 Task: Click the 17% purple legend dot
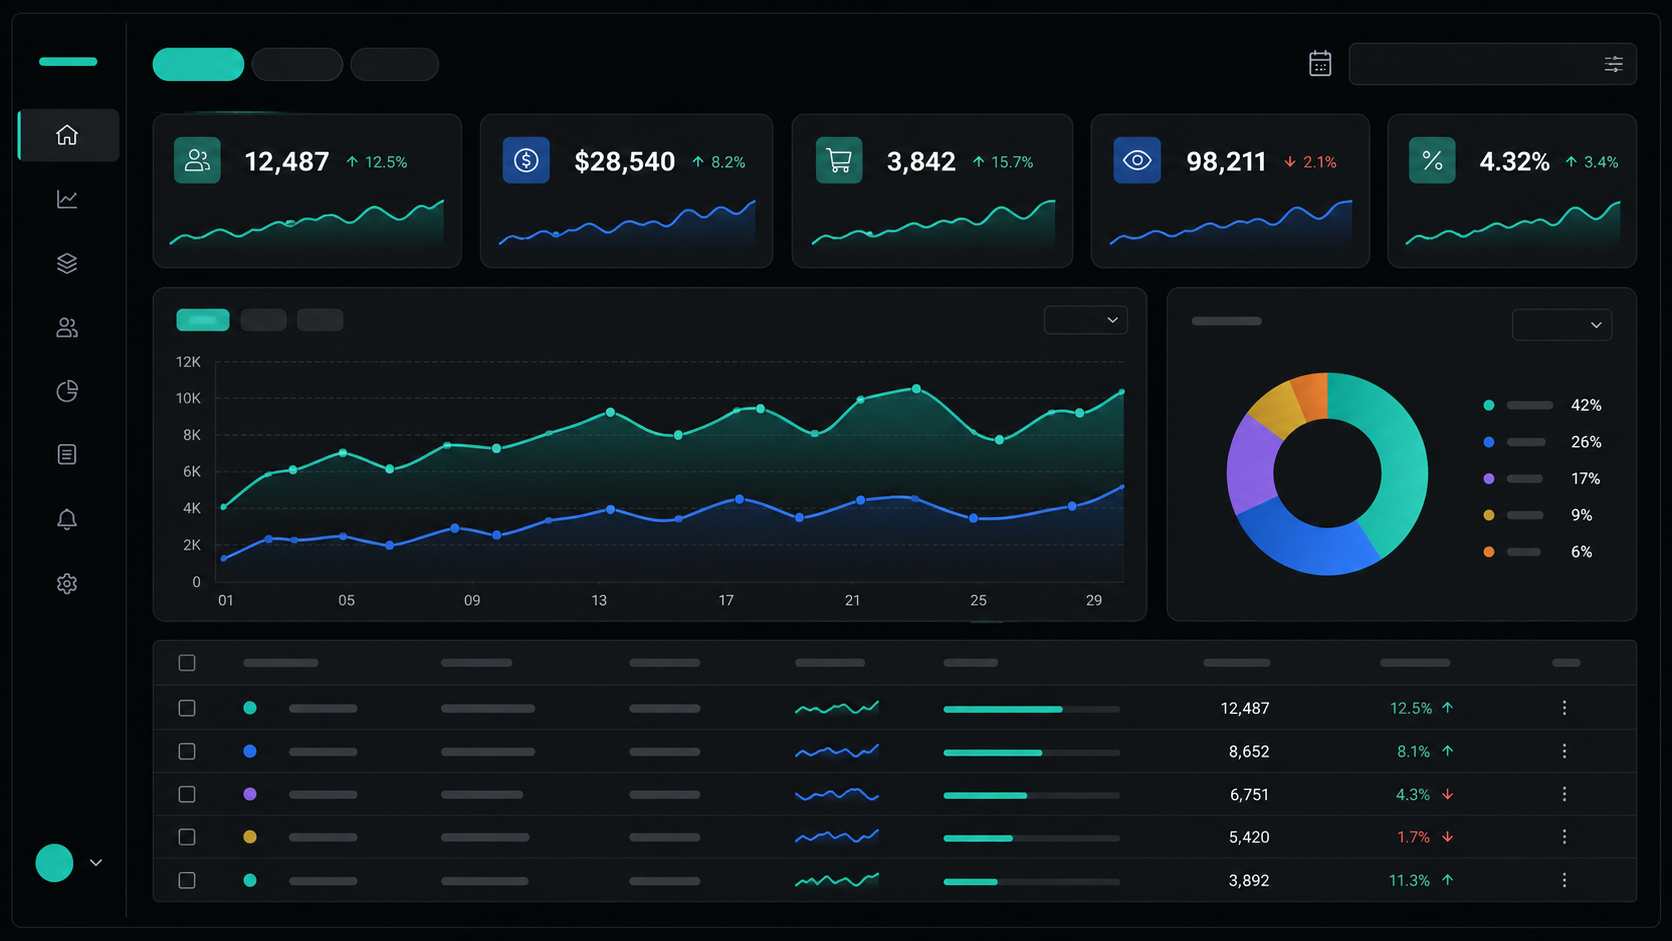pyautogui.click(x=1489, y=479)
